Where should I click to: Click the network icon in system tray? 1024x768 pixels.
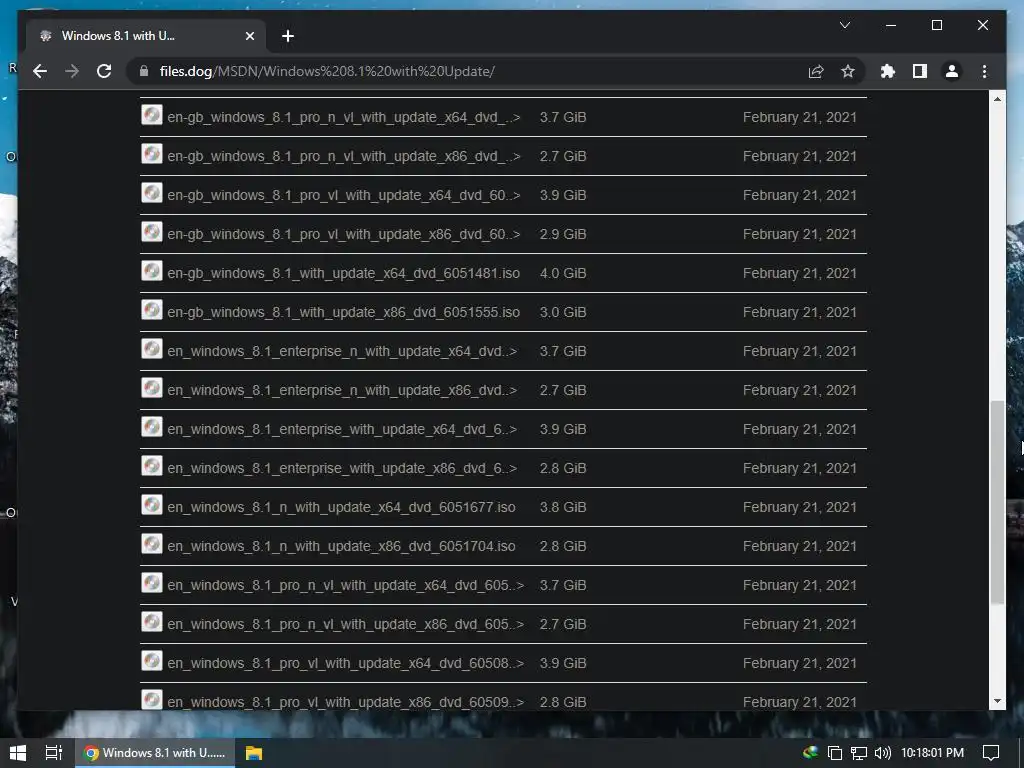[859, 753]
